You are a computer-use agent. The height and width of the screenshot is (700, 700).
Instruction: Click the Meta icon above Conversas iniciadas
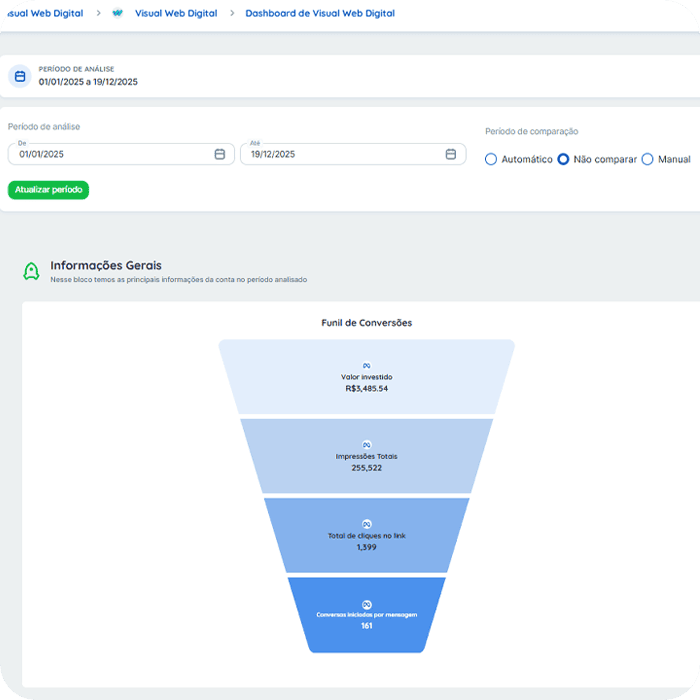[x=366, y=604]
